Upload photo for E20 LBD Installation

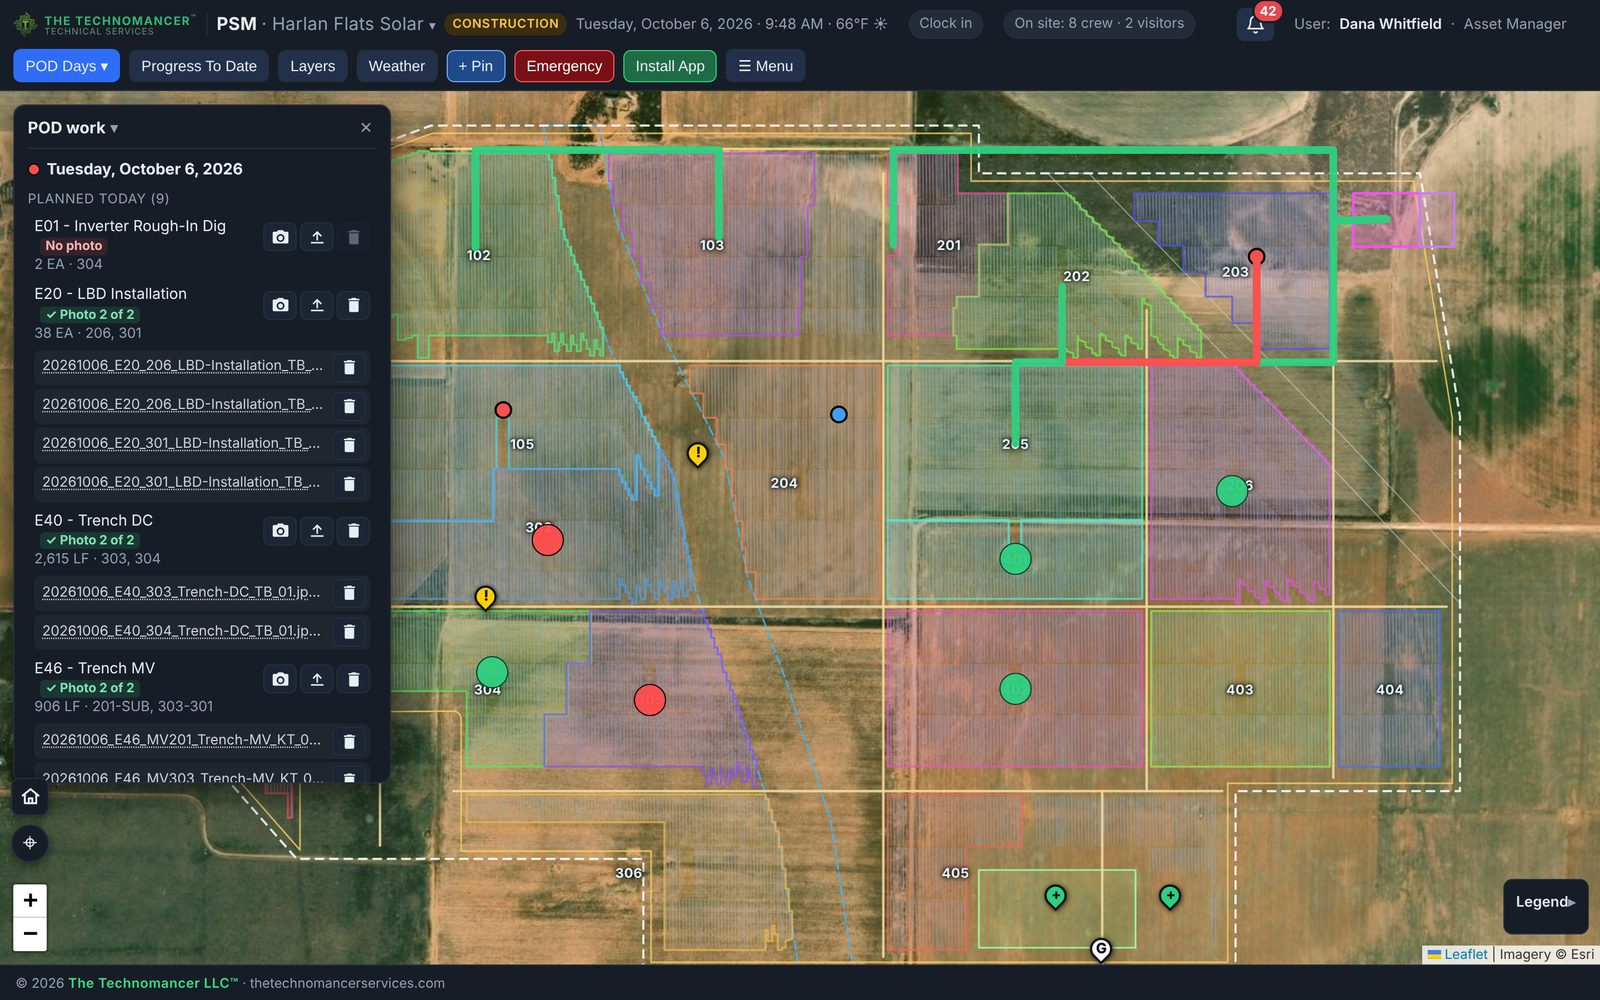(317, 305)
